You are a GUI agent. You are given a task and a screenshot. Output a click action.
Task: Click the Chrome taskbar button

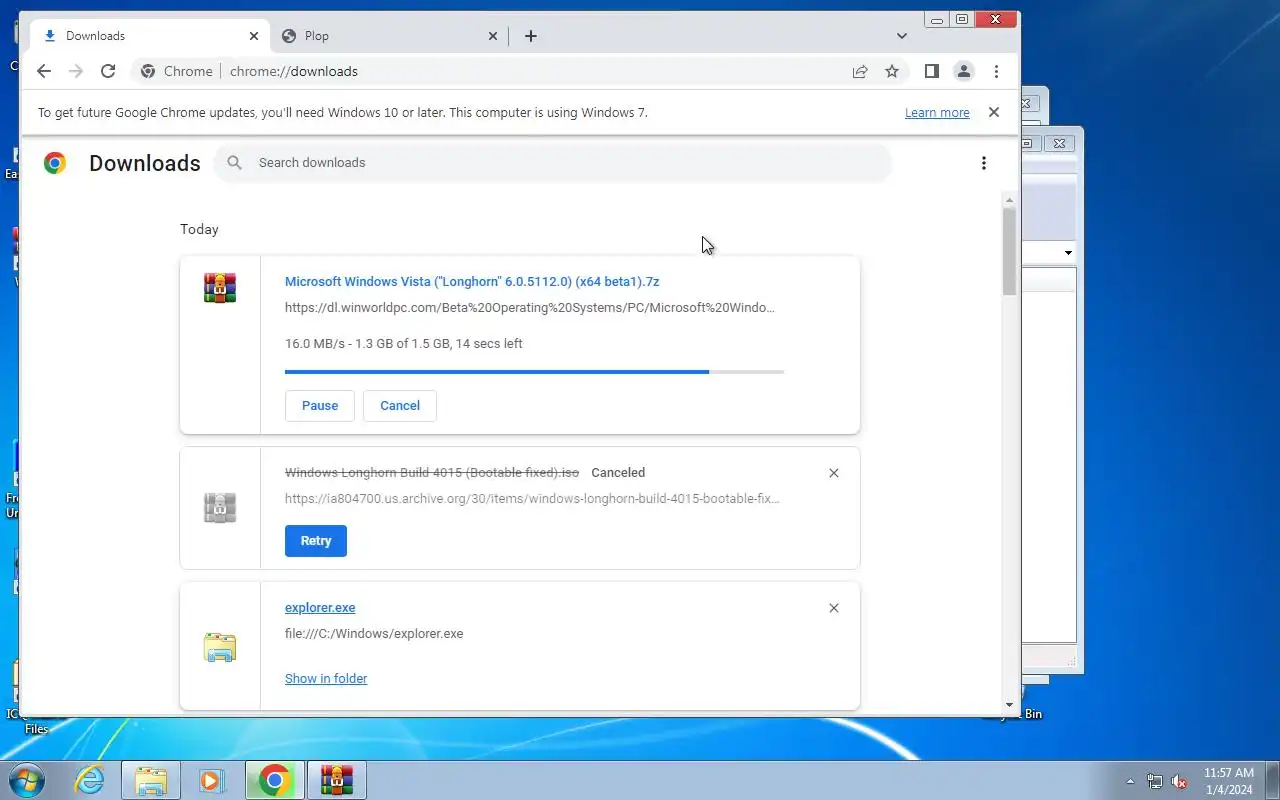point(275,780)
